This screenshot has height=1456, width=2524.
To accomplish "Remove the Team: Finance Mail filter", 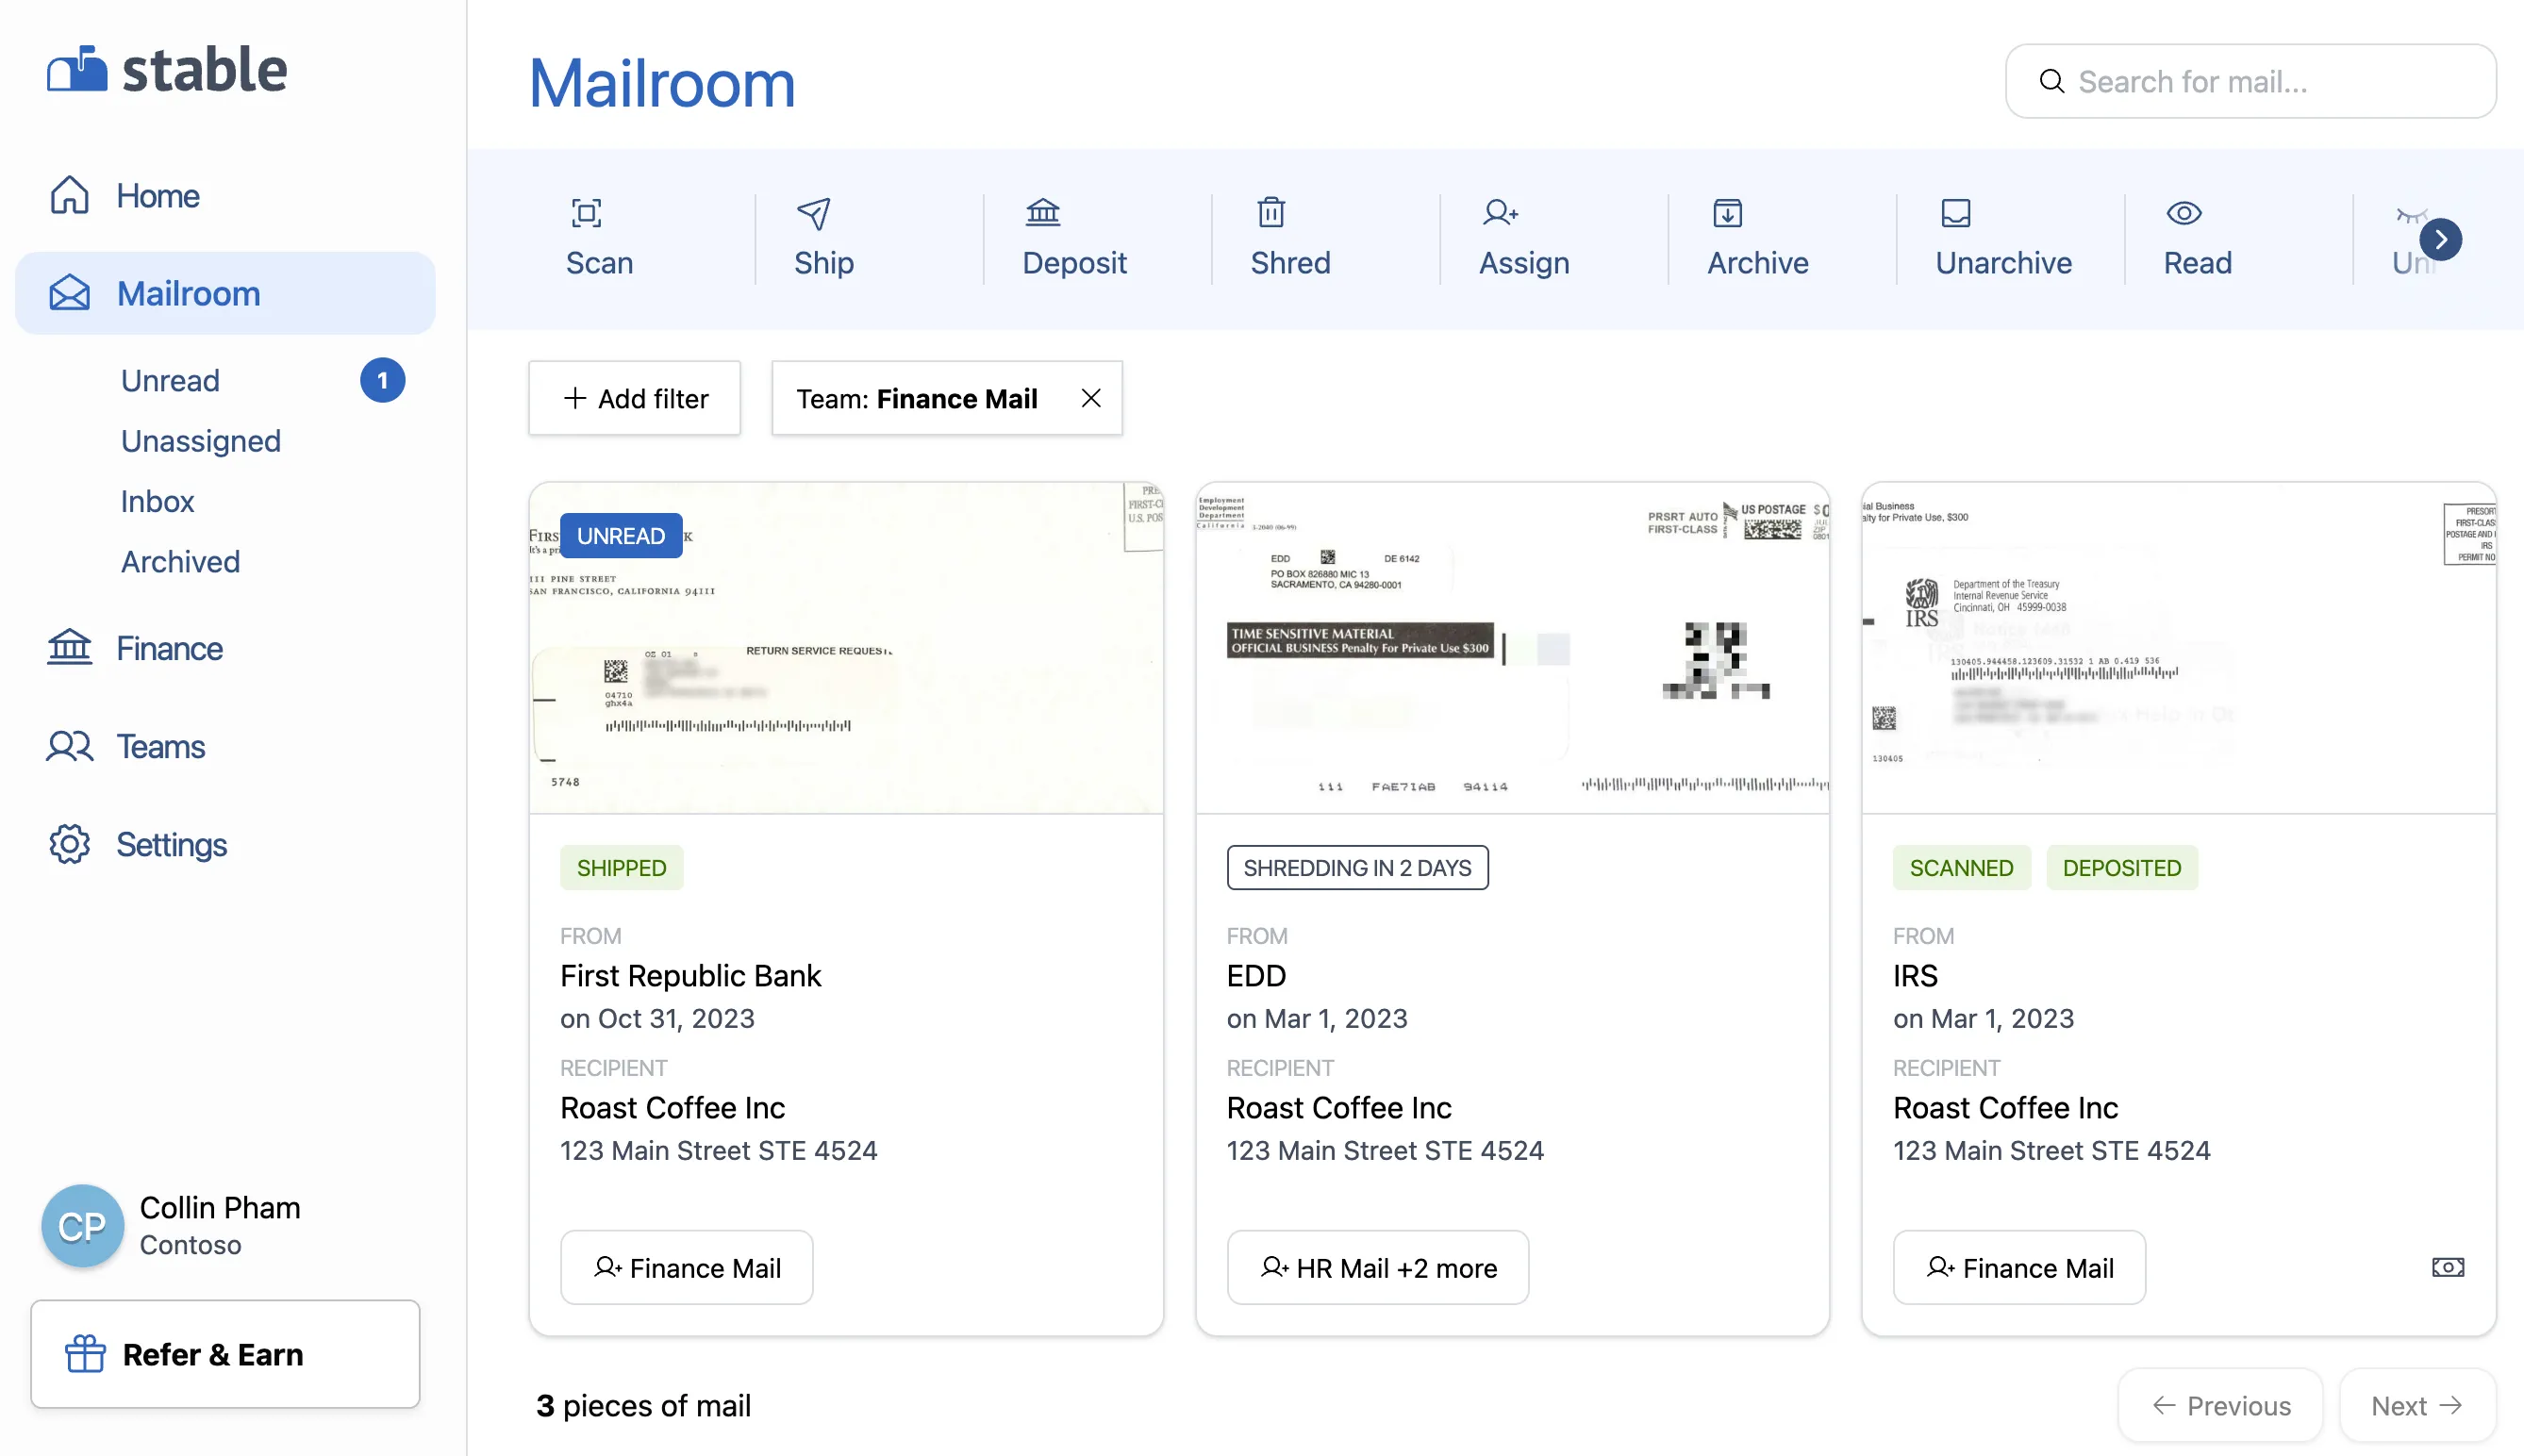I will pos(1090,398).
